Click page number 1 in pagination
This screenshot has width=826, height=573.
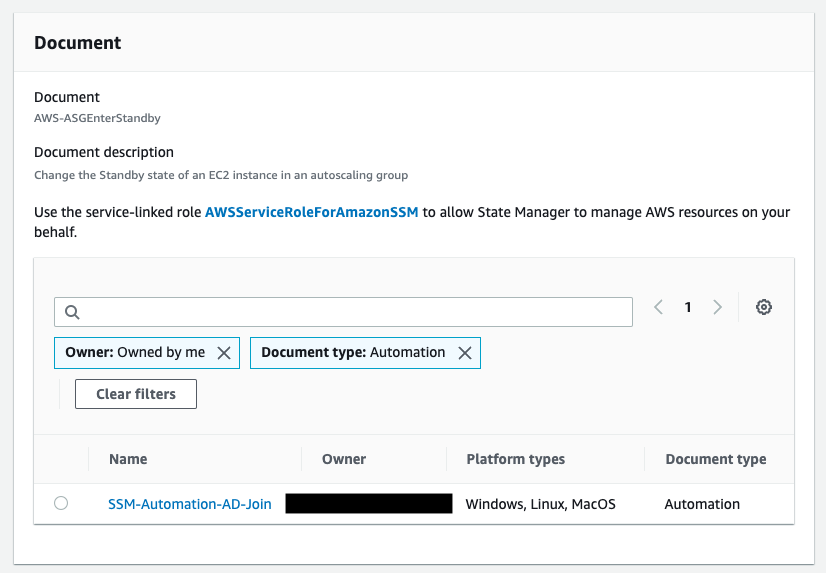pyautogui.click(x=688, y=308)
